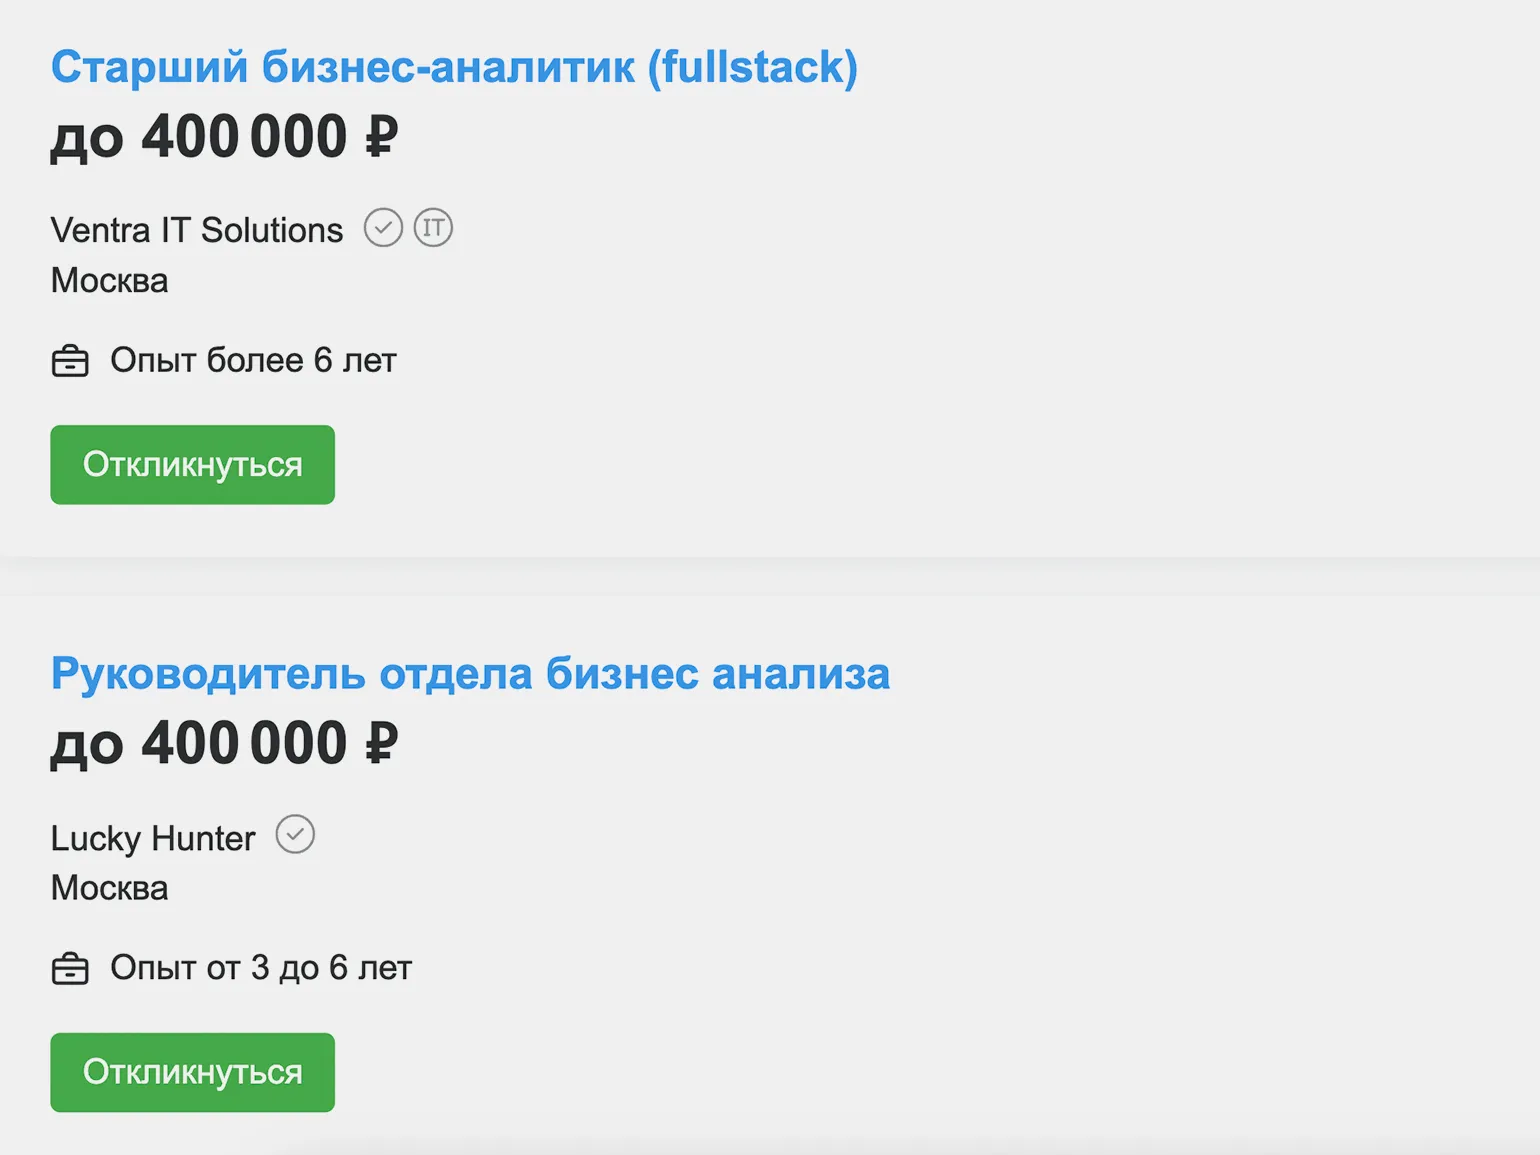Screen dimensions: 1540x1155
Task: Click Москва under Lucky Hunter
Action: (110, 888)
